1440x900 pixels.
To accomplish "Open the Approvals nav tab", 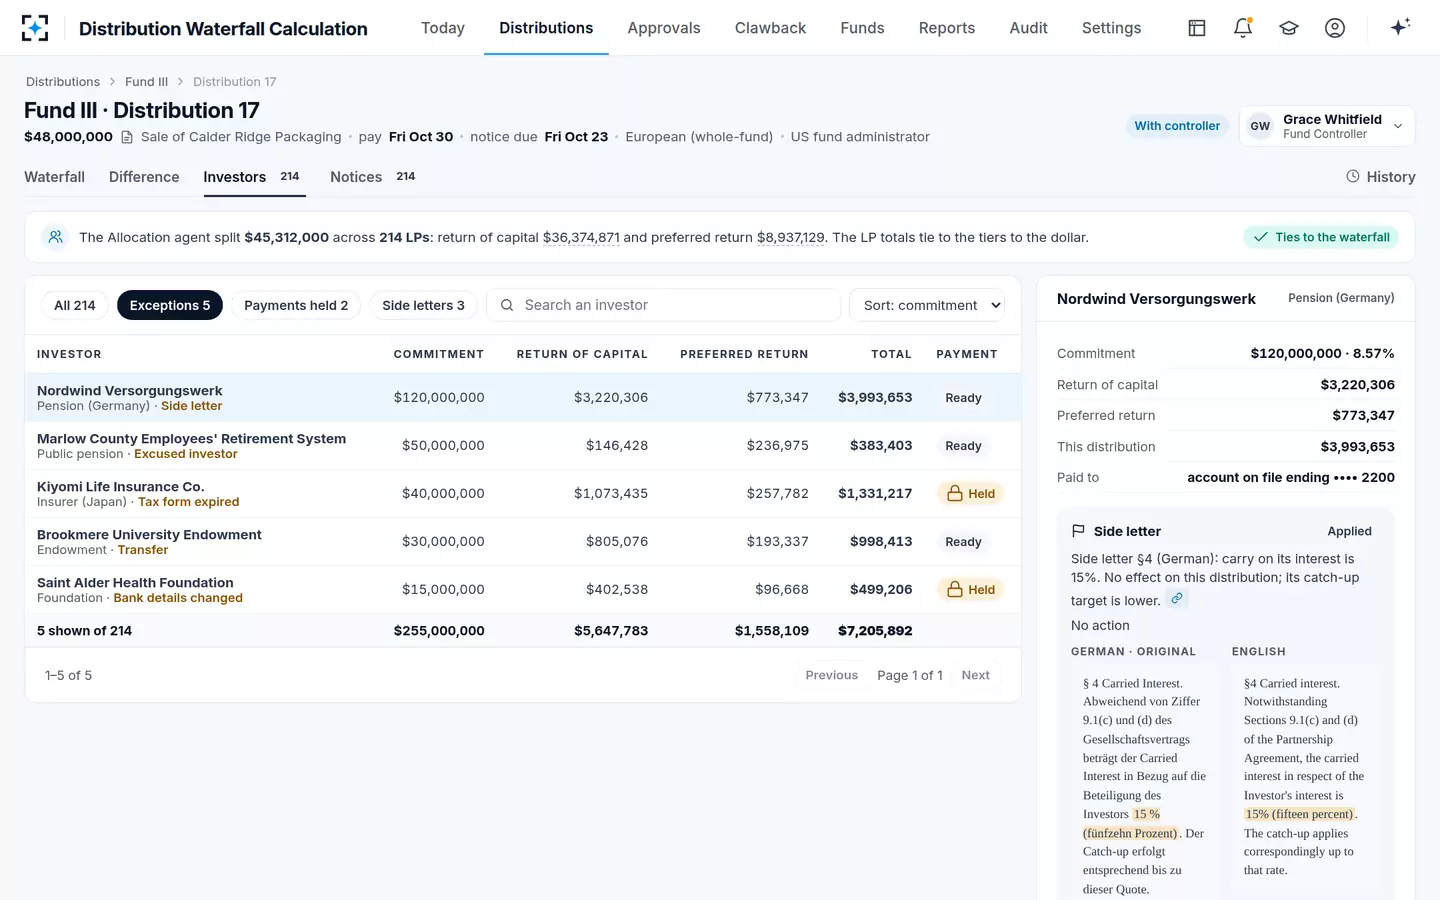I will pos(664,28).
